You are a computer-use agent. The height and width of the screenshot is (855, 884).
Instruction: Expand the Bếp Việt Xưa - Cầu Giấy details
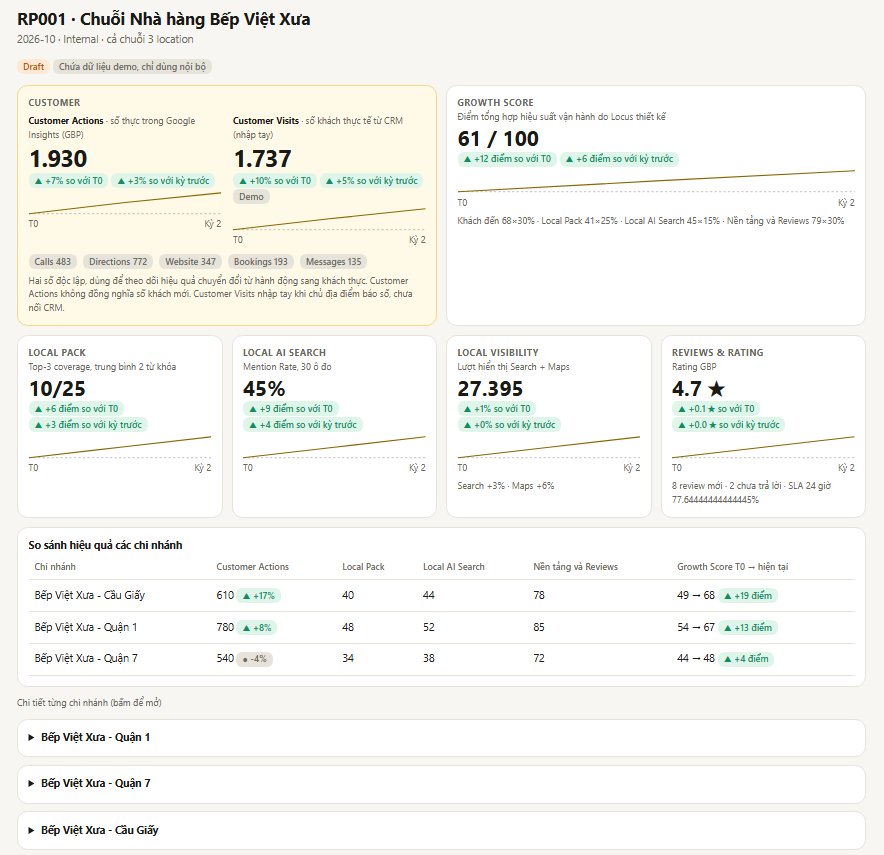click(x=441, y=830)
